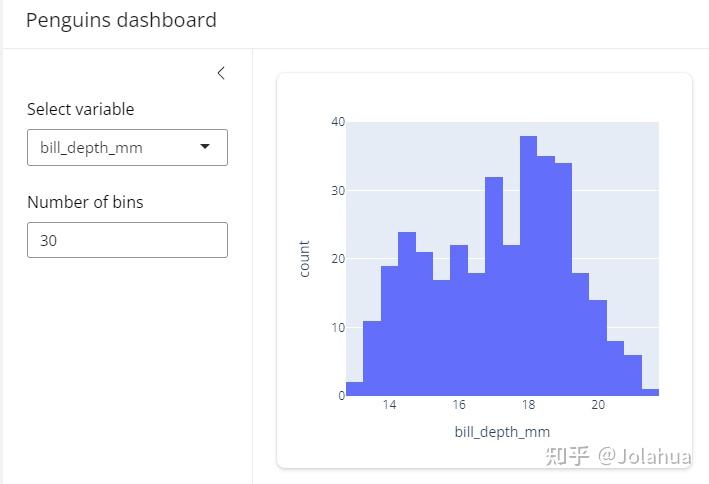Click the x-axis tick label 18

pos(529,404)
